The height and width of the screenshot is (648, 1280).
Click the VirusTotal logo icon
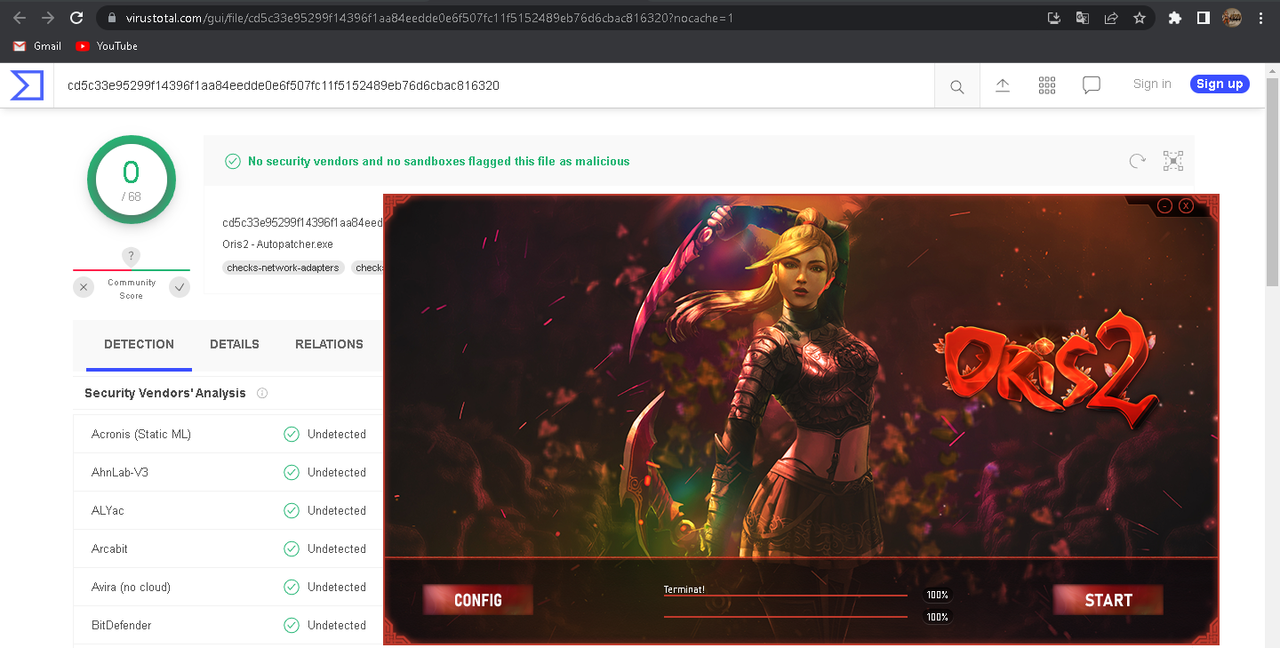tap(27, 85)
